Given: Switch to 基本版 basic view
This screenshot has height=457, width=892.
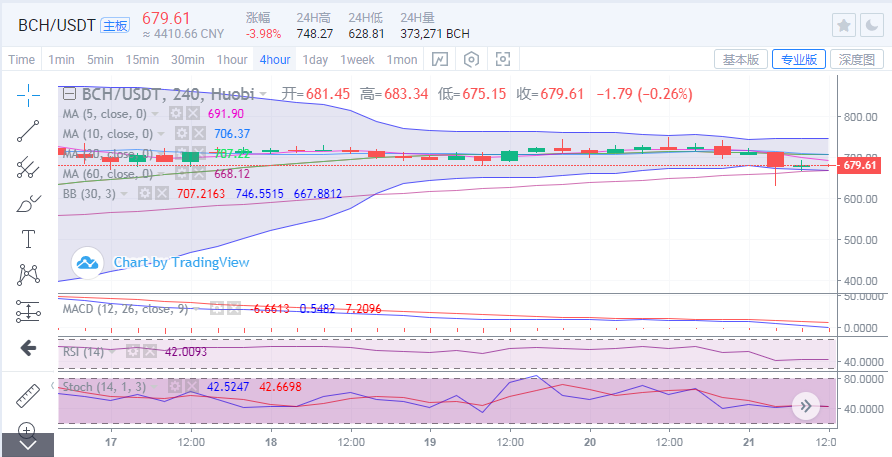Looking at the screenshot, I should pos(740,59).
